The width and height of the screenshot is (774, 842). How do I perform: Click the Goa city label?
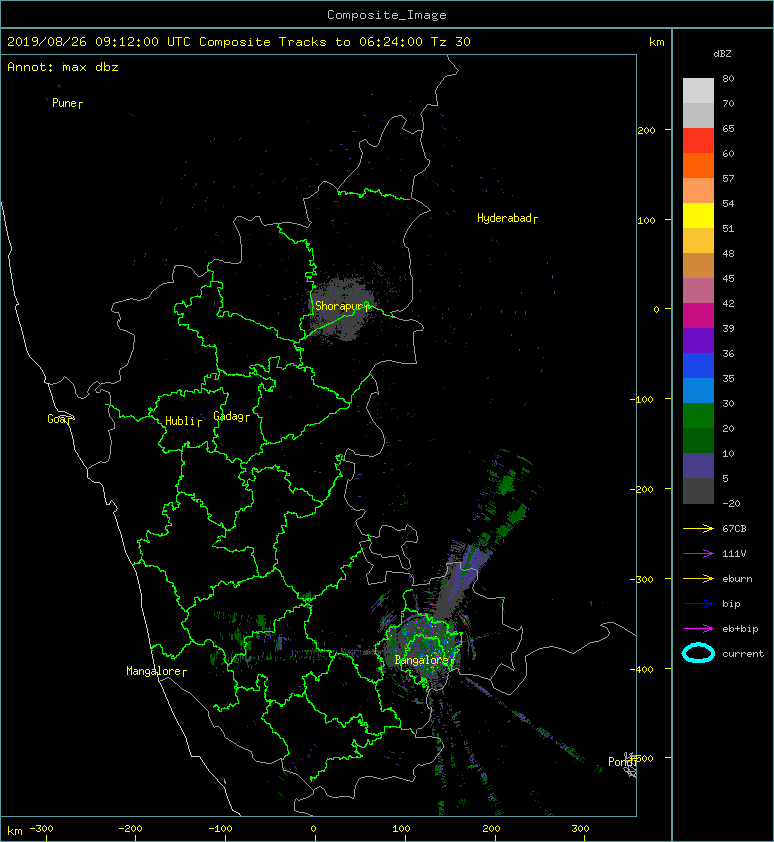(56, 419)
